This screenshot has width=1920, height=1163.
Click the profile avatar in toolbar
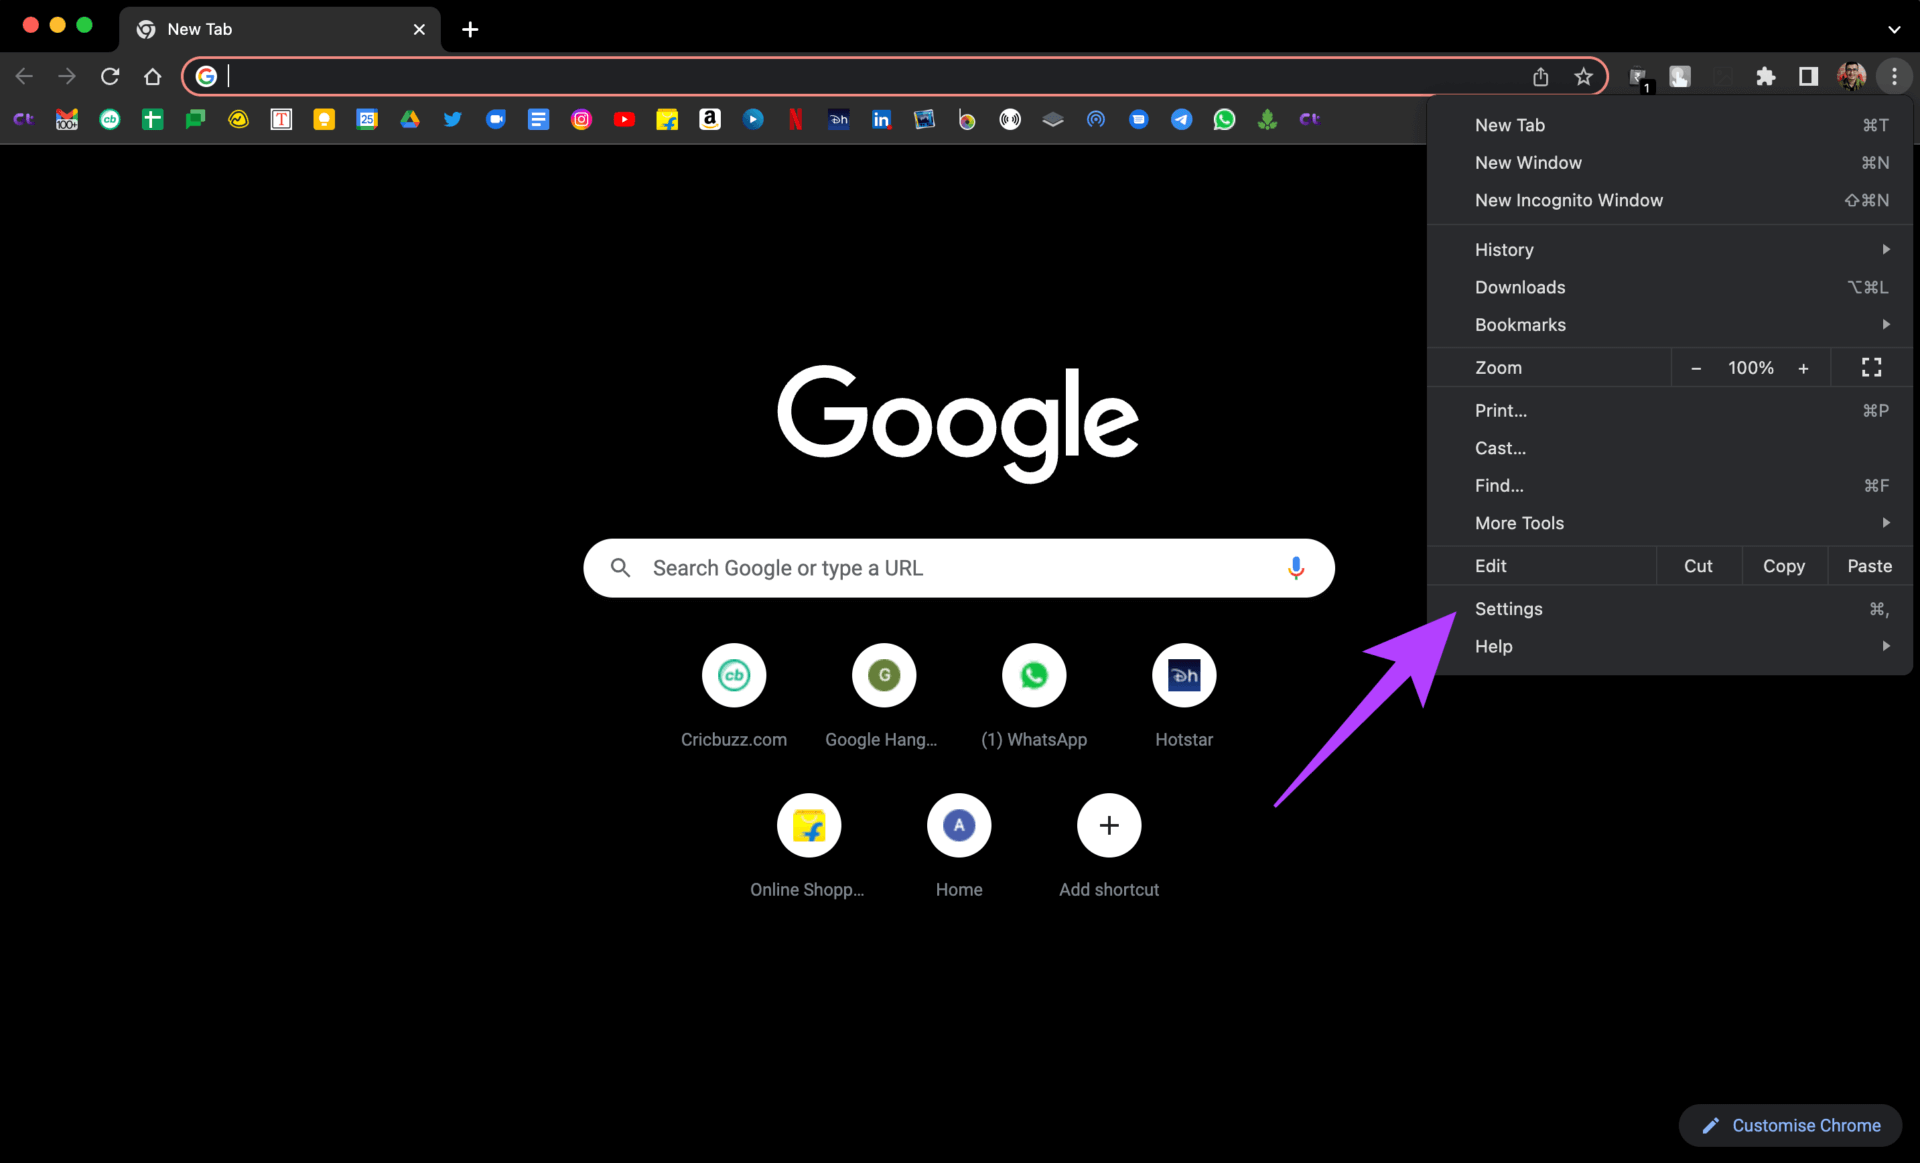click(1852, 76)
